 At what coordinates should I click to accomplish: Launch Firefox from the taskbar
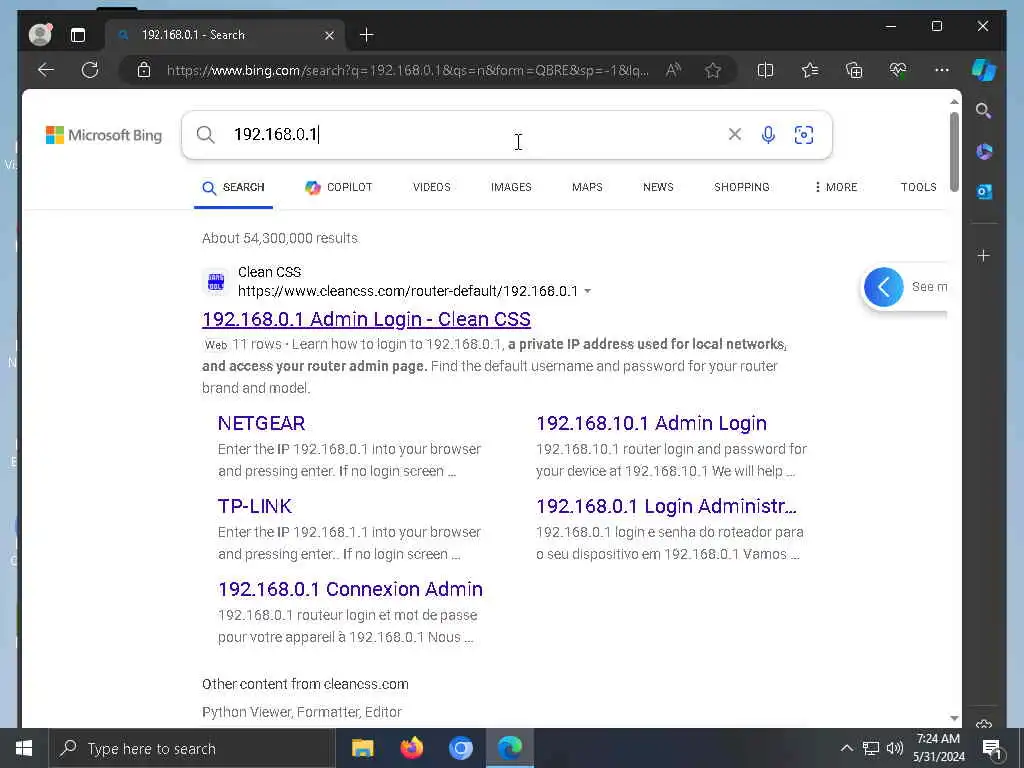[x=411, y=748]
